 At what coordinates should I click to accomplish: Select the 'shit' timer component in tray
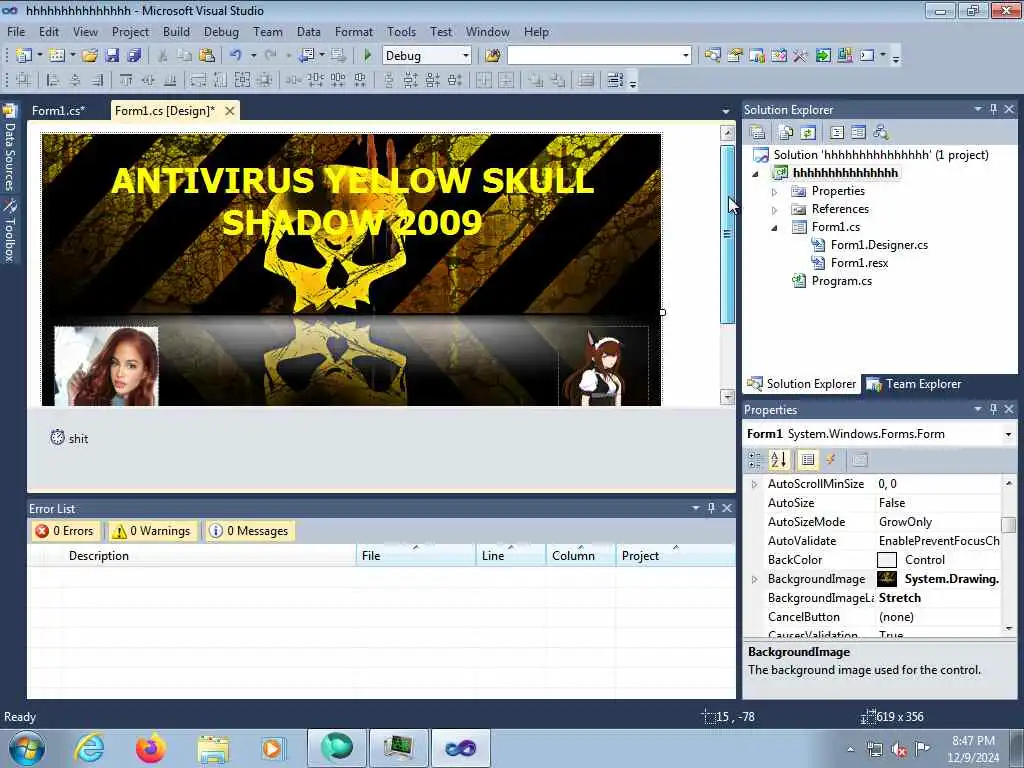[x=69, y=438]
